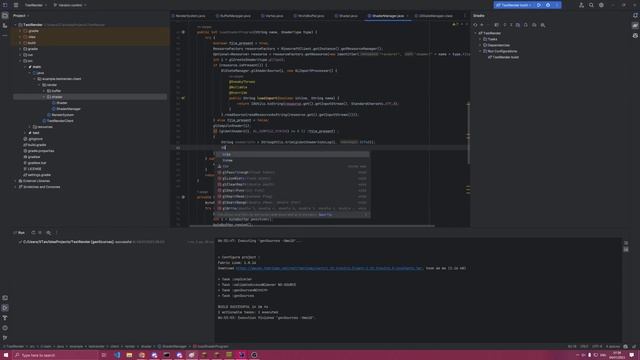Expand External Libraries node
Screen dimensions: 640x360
[x=16, y=181]
